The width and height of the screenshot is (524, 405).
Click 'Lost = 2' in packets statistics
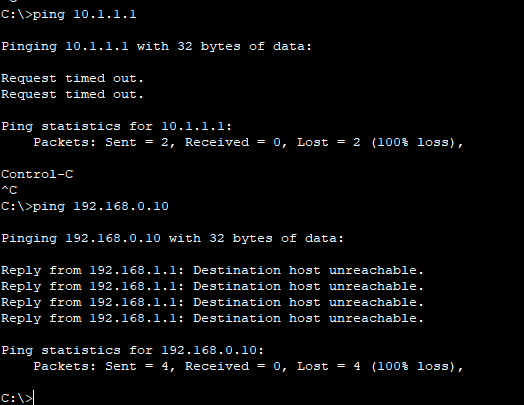click(329, 142)
